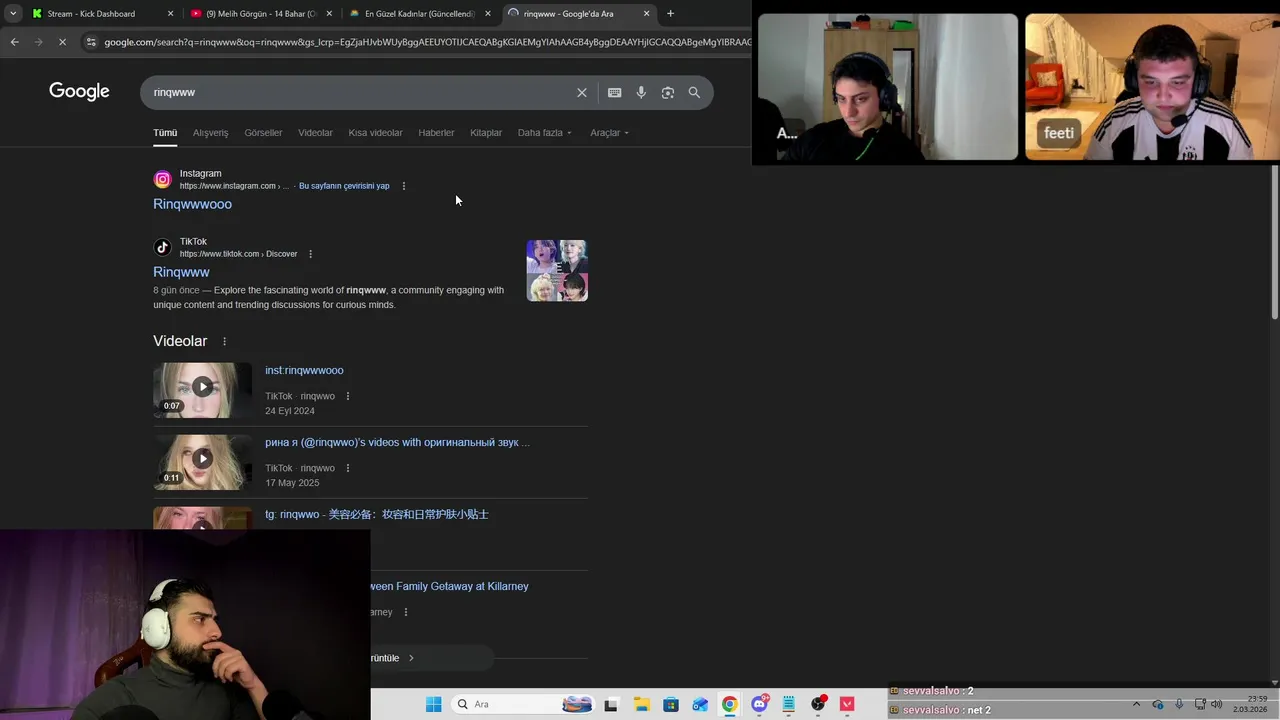Image resolution: width=1280 pixels, height=720 pixels.
Task: Open the Rinqwwwooo Instagram result
Action: [x=192, y=204]
